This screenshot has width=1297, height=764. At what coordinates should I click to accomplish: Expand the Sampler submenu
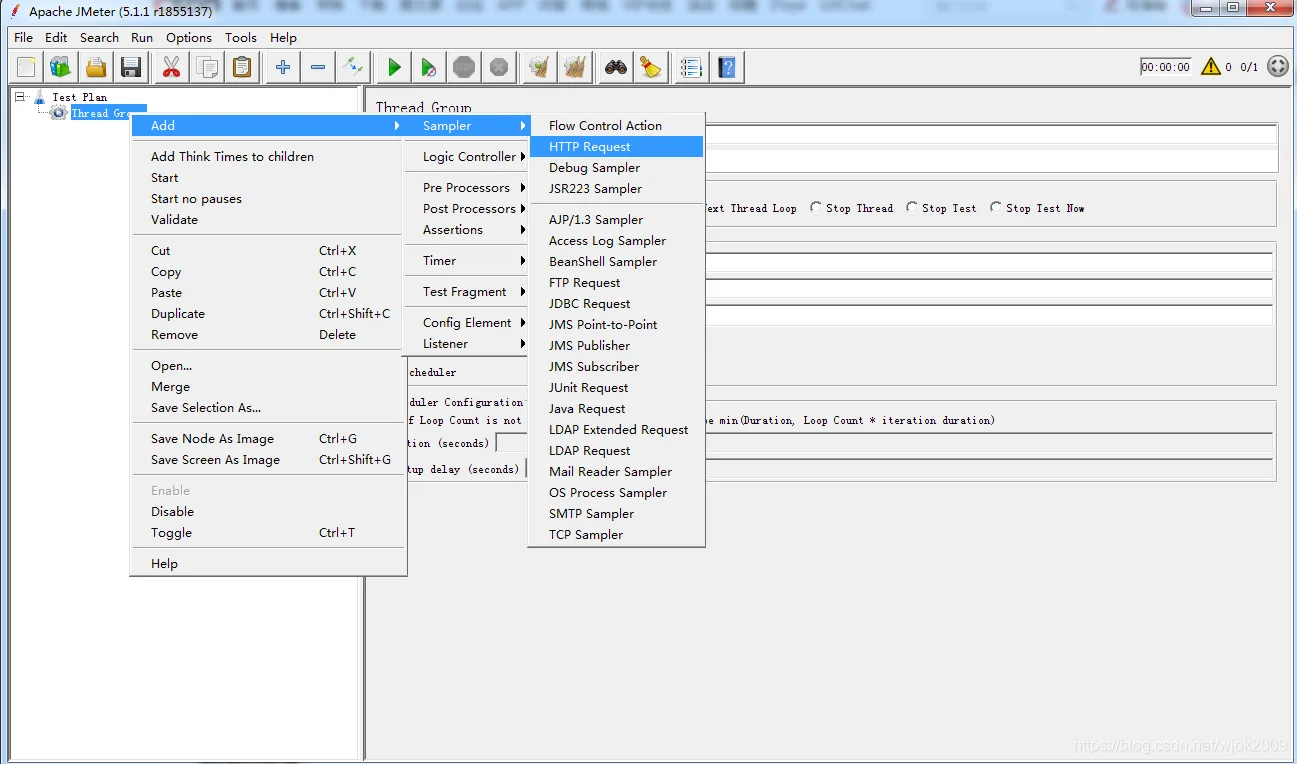(466, 125)
